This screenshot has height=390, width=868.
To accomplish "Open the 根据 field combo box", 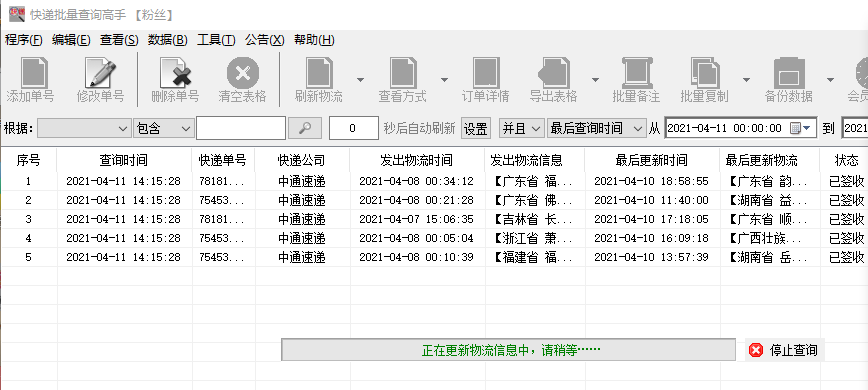I will click(84, 128).
